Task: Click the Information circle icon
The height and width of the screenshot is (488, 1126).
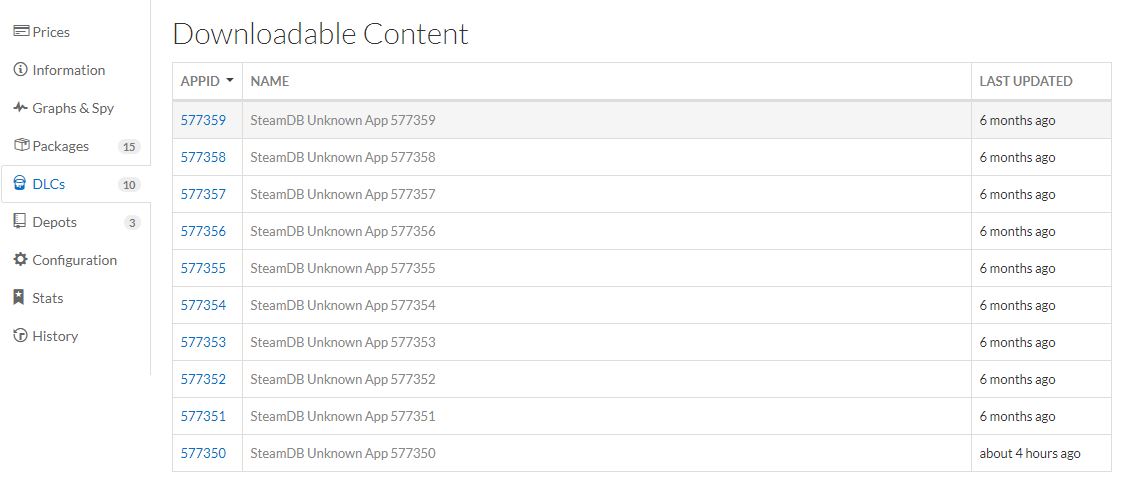Action: coord(20,70)
